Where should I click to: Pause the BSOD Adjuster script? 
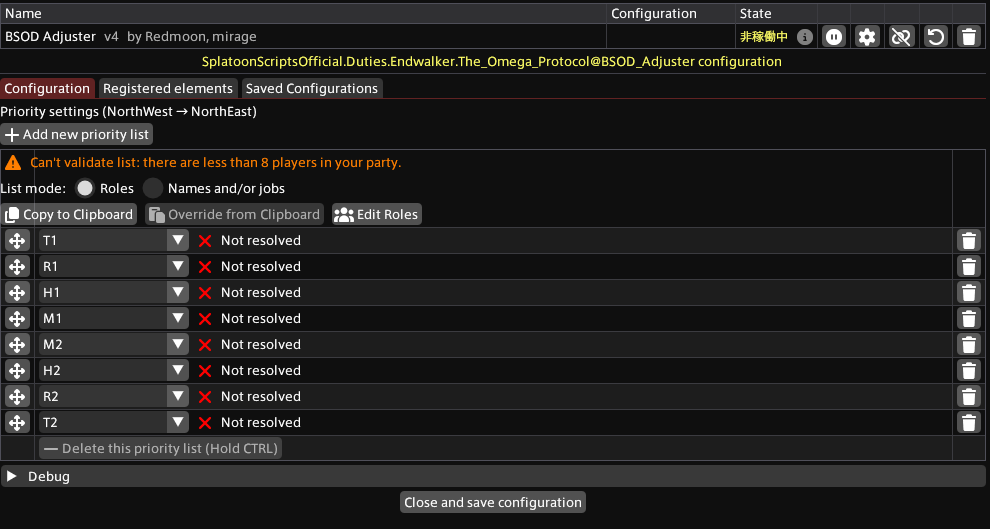coord(834,37)
